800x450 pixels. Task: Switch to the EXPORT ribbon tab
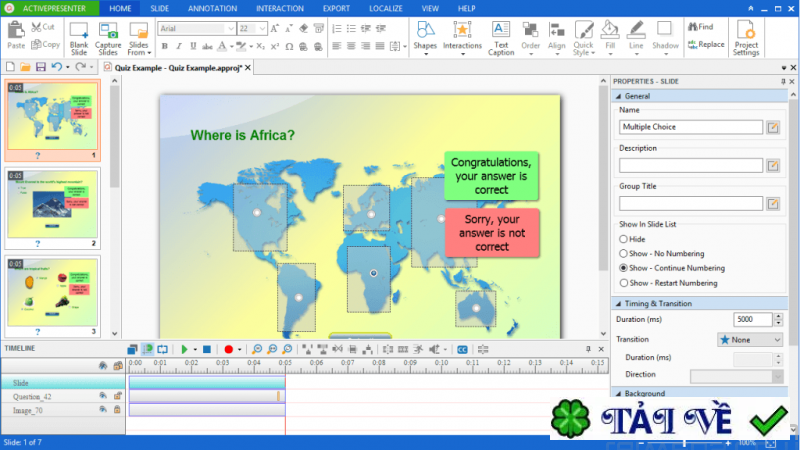[x=337, y=8]
